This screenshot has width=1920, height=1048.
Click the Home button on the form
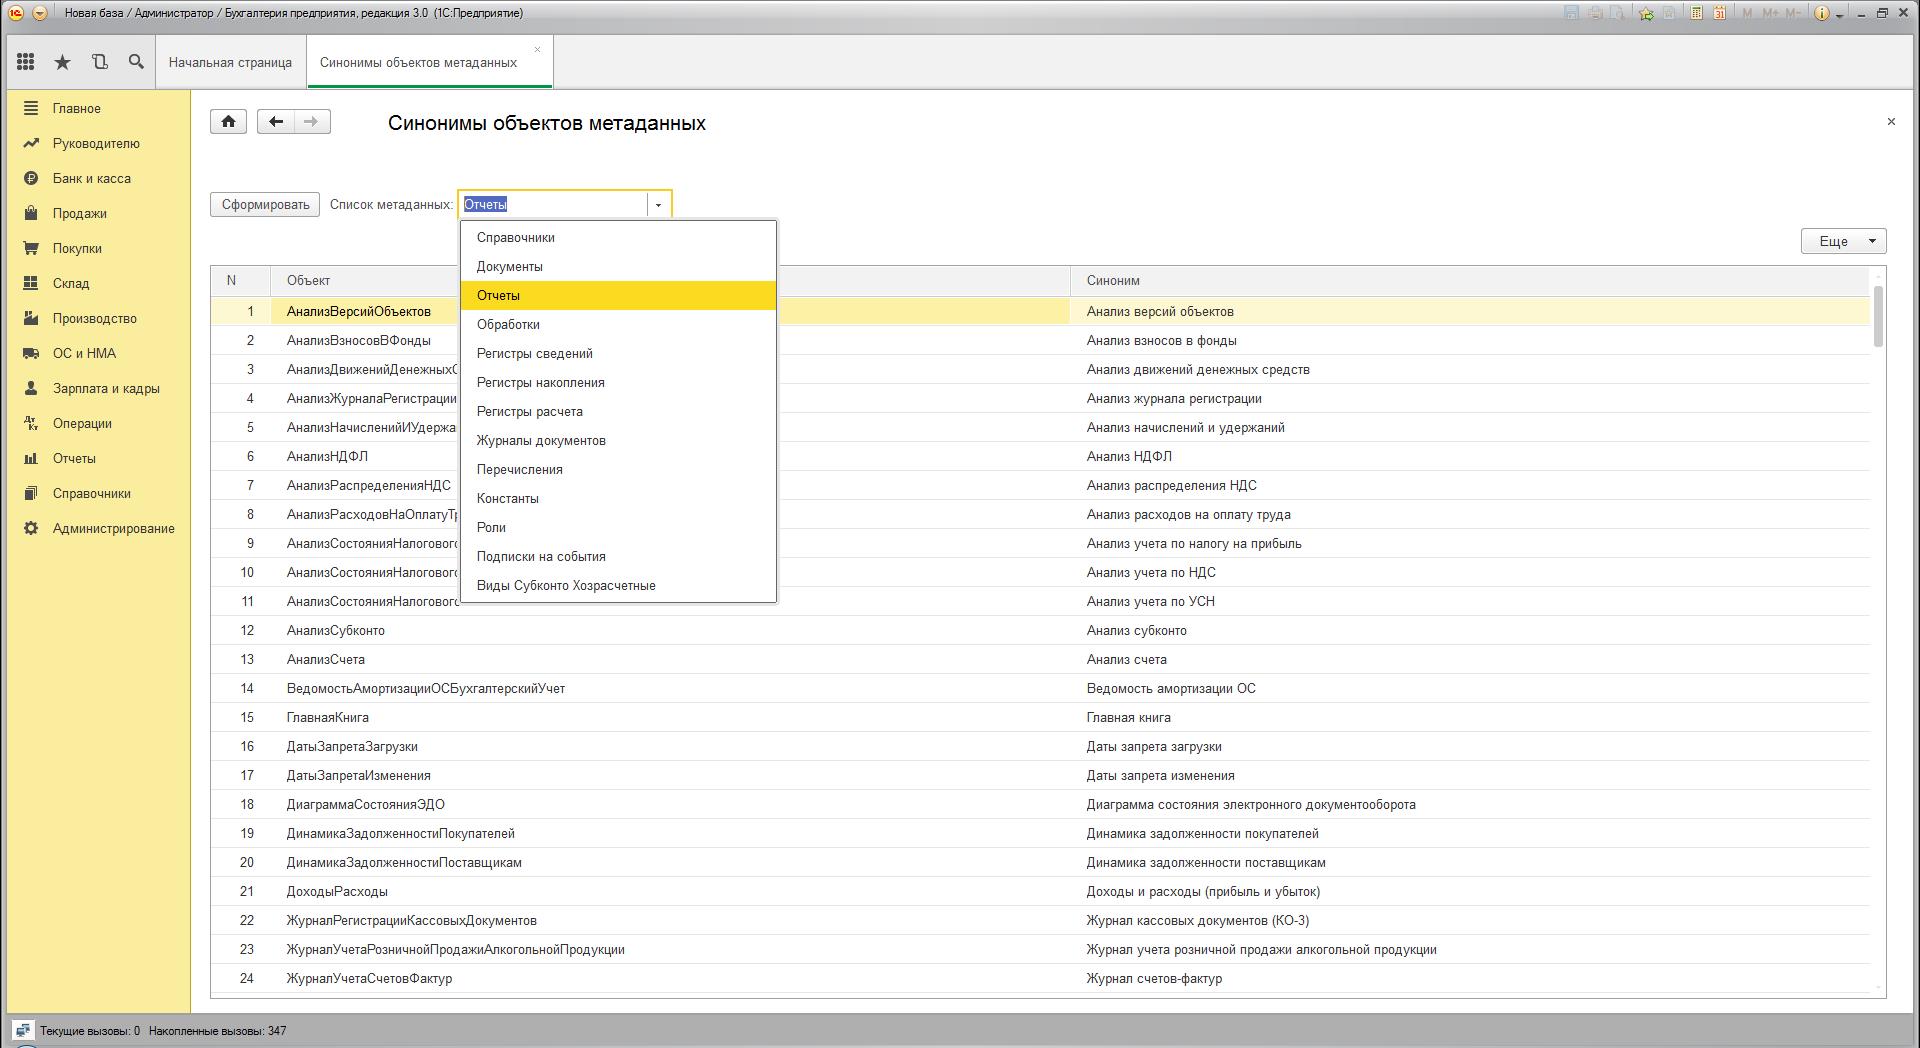(x=228, y=122)
